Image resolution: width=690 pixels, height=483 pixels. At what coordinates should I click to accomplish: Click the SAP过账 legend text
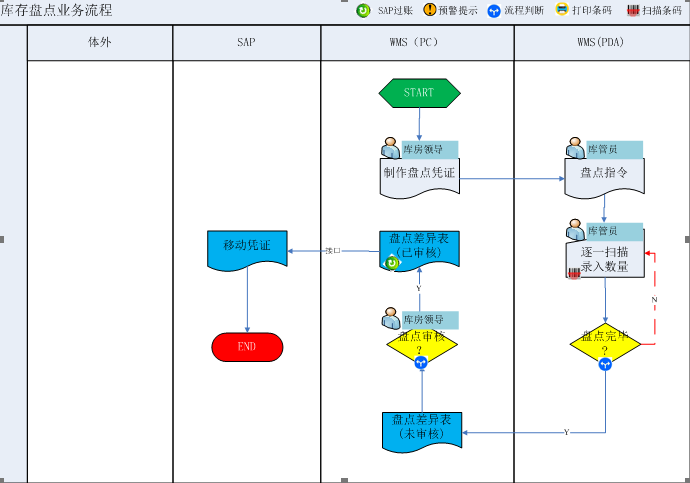[x=396, y=11]
